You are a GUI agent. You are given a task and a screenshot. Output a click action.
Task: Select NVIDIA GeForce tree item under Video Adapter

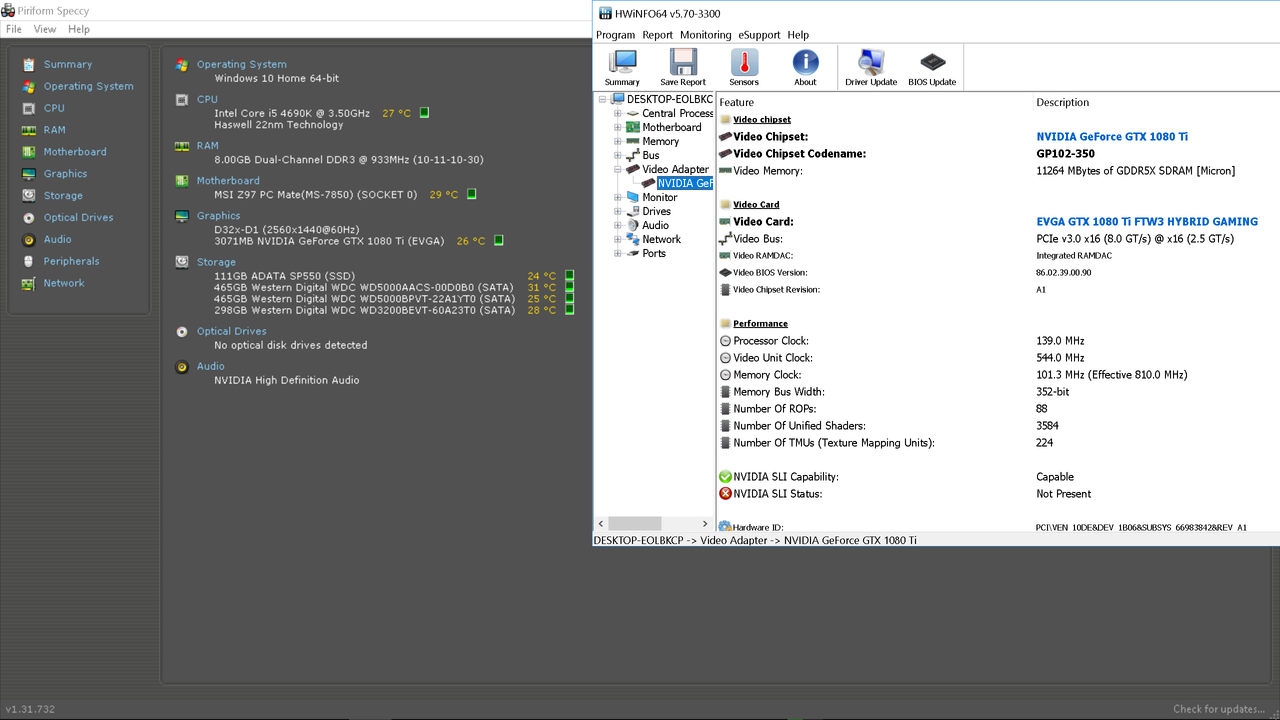coord(684,183)
